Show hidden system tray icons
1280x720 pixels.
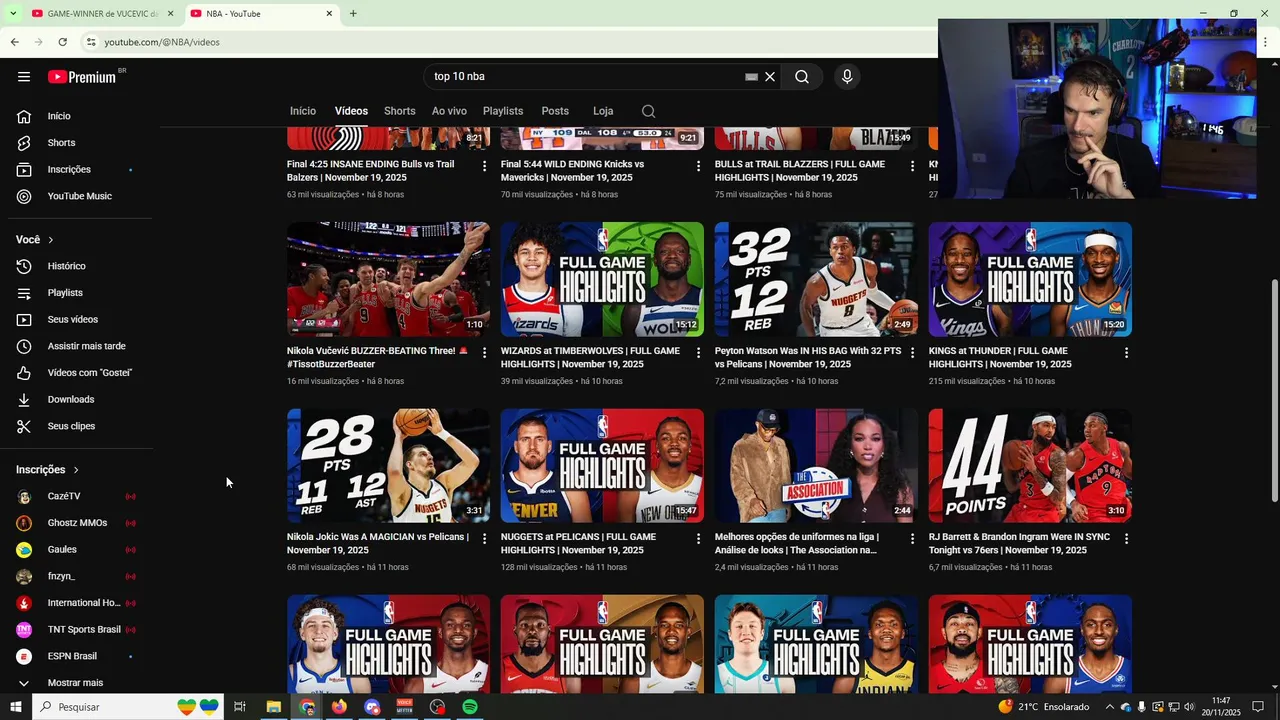[x=1109, y=707]
